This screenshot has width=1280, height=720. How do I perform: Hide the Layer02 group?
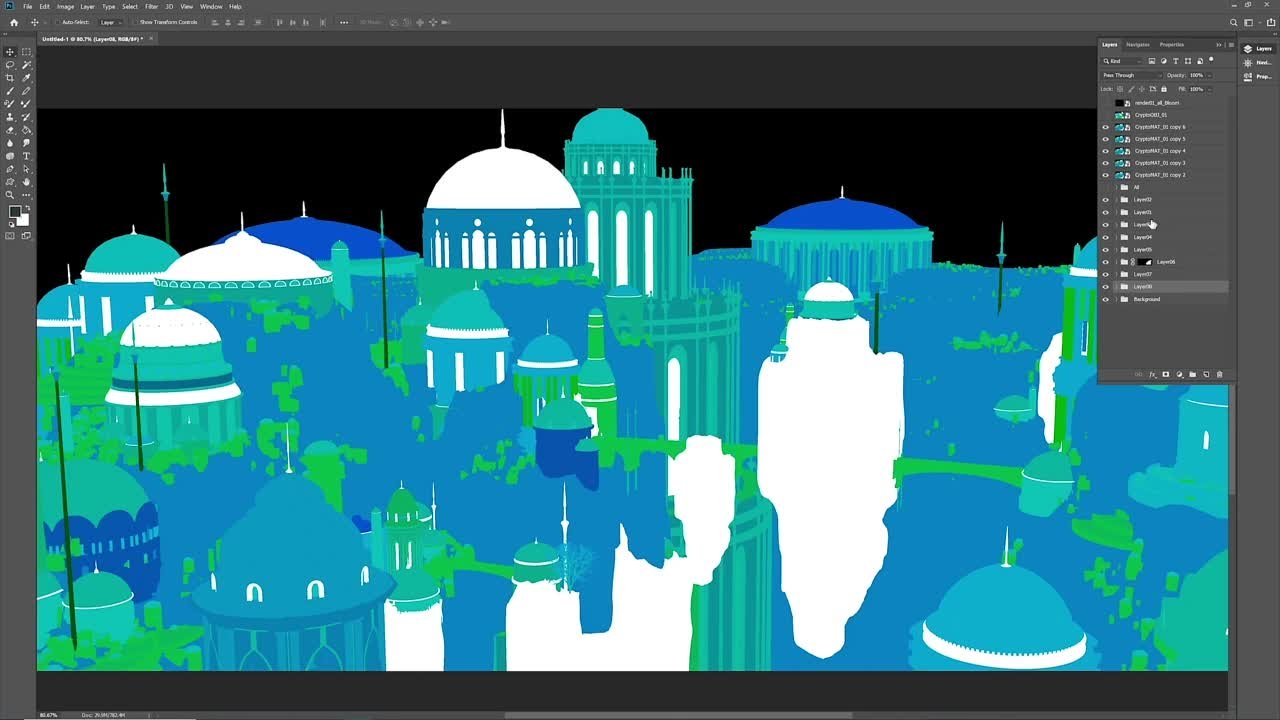[1105, 200]
